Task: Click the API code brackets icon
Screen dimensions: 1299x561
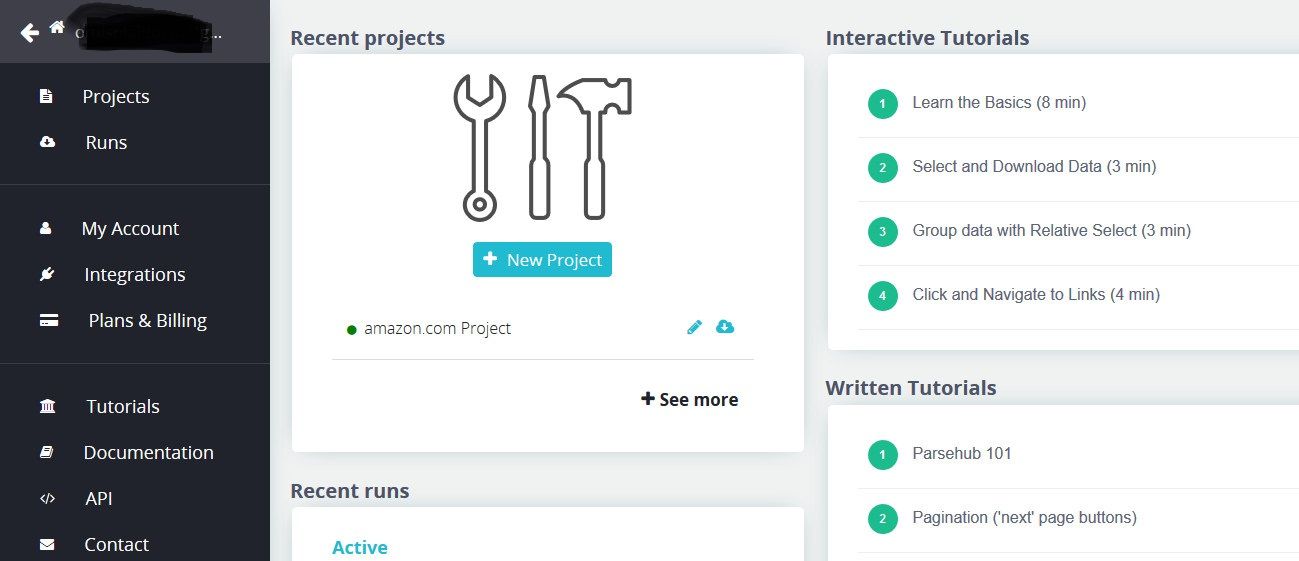Action: (47, 499)
